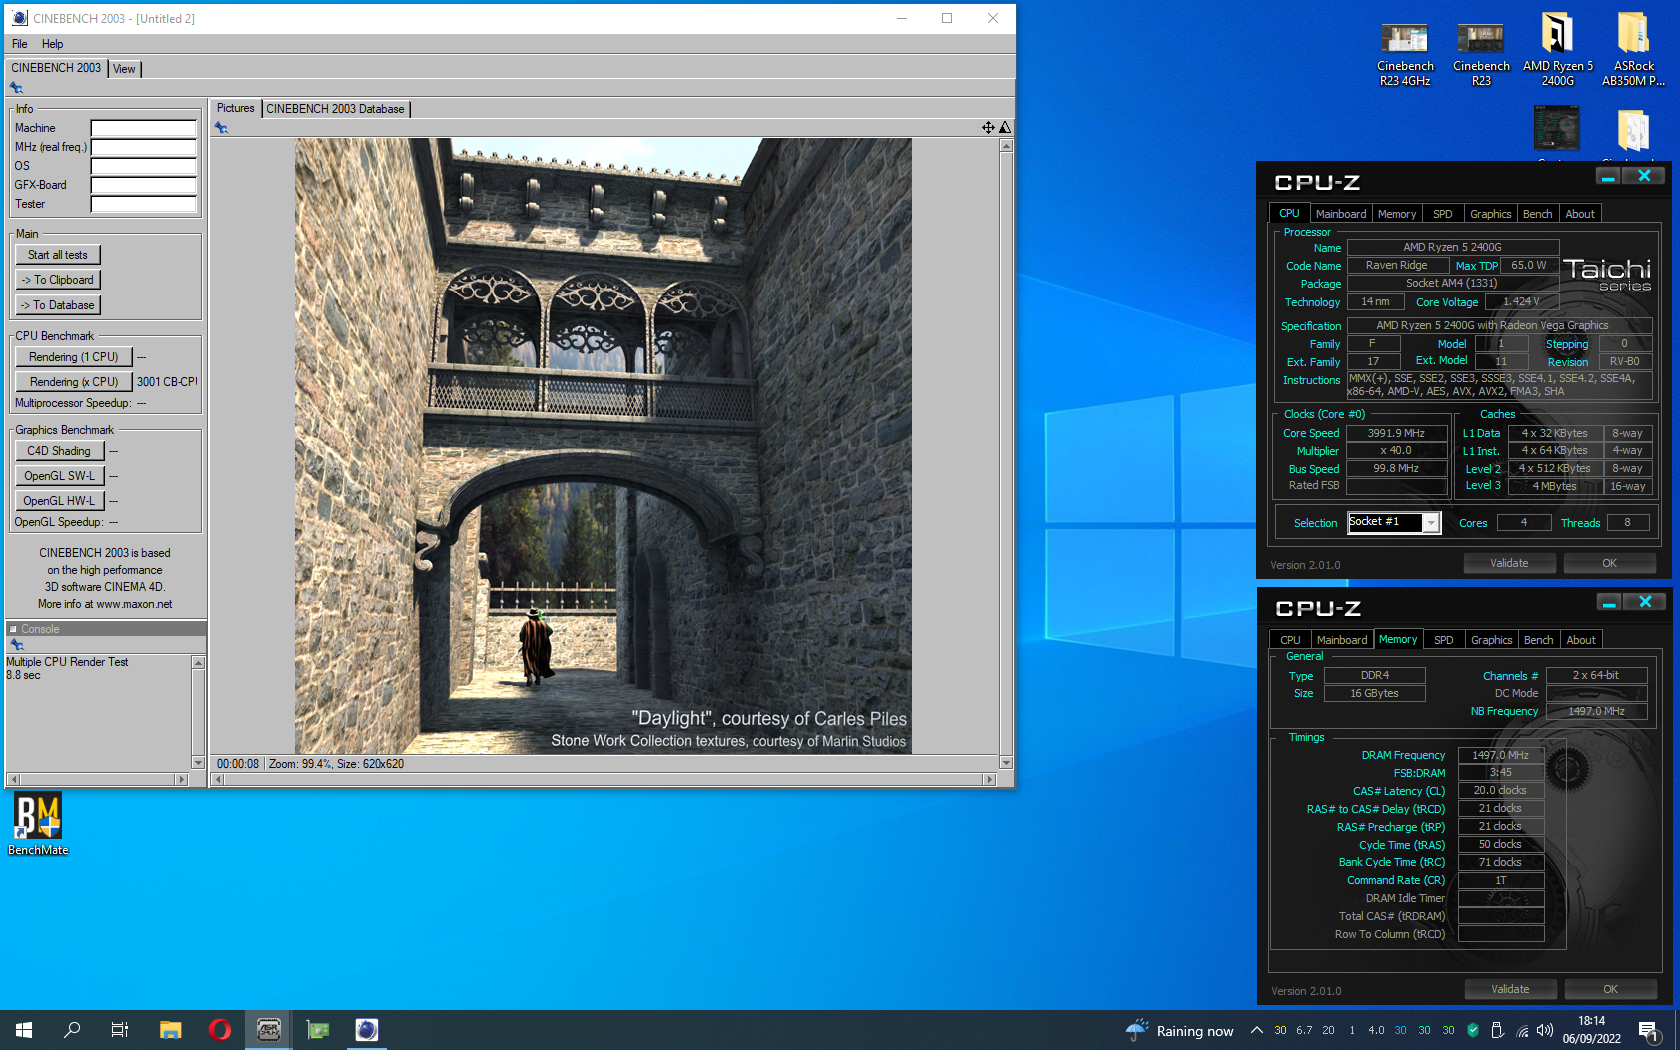Minimize the lower CPU-Z Memory window
This screenshot has width=1680, height=1050.
(1609, 602)
